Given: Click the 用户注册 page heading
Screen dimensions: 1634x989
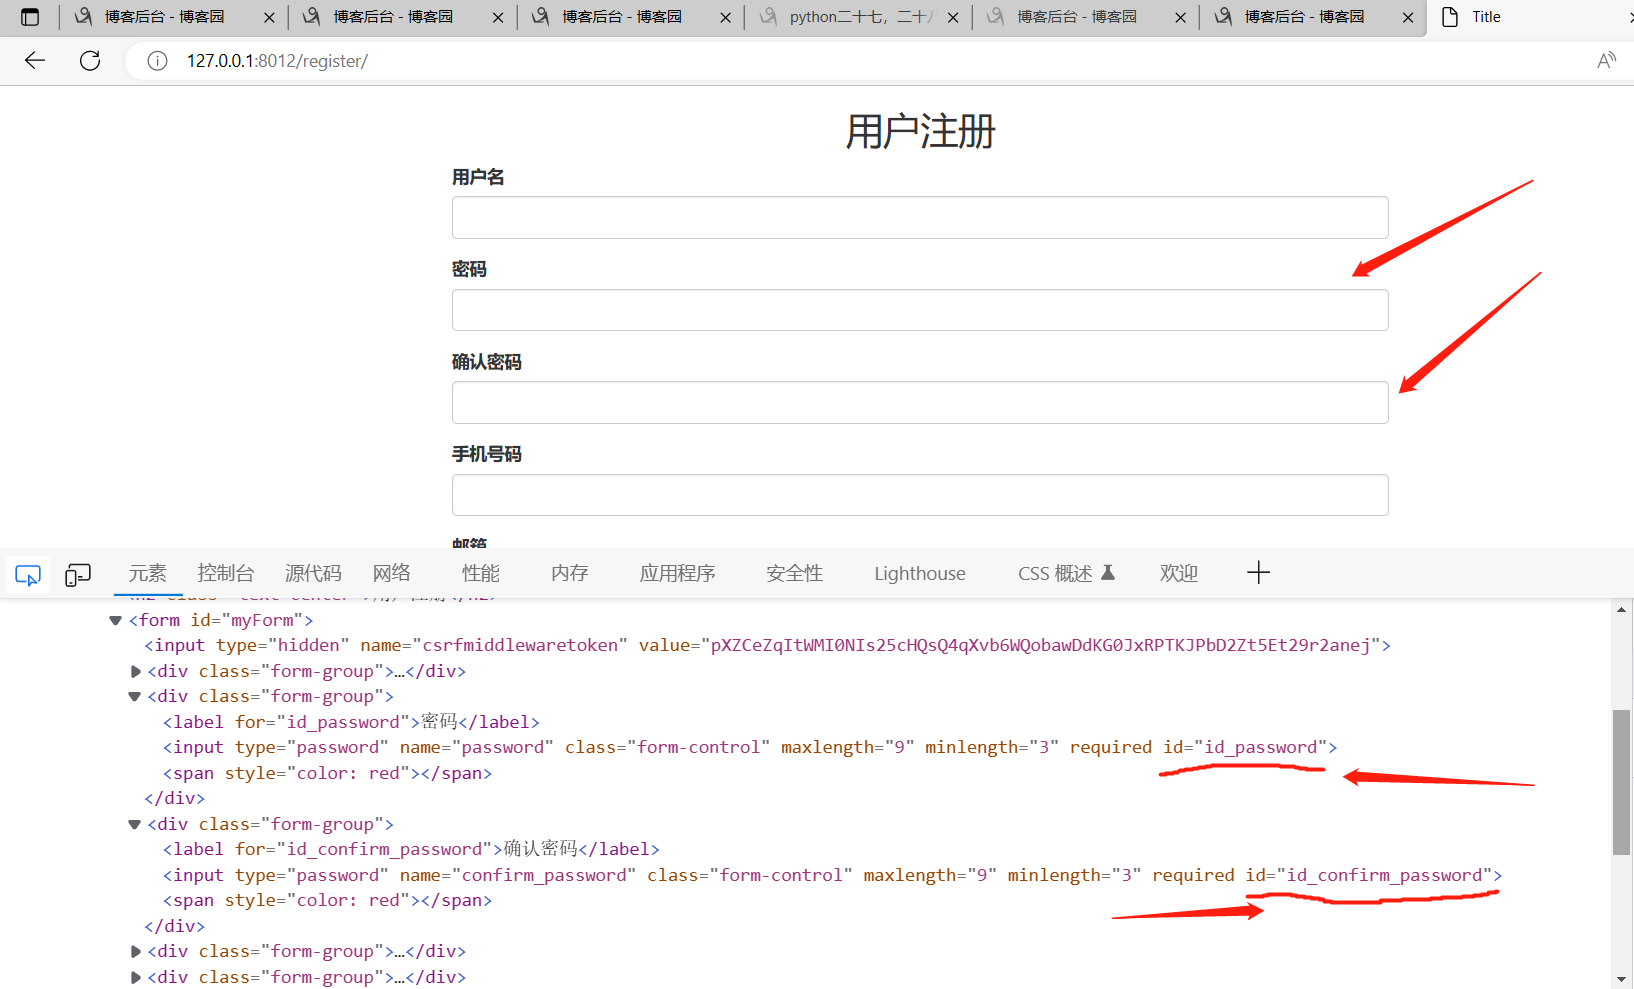Looking at the screenshot, I should tap(920, 131).
